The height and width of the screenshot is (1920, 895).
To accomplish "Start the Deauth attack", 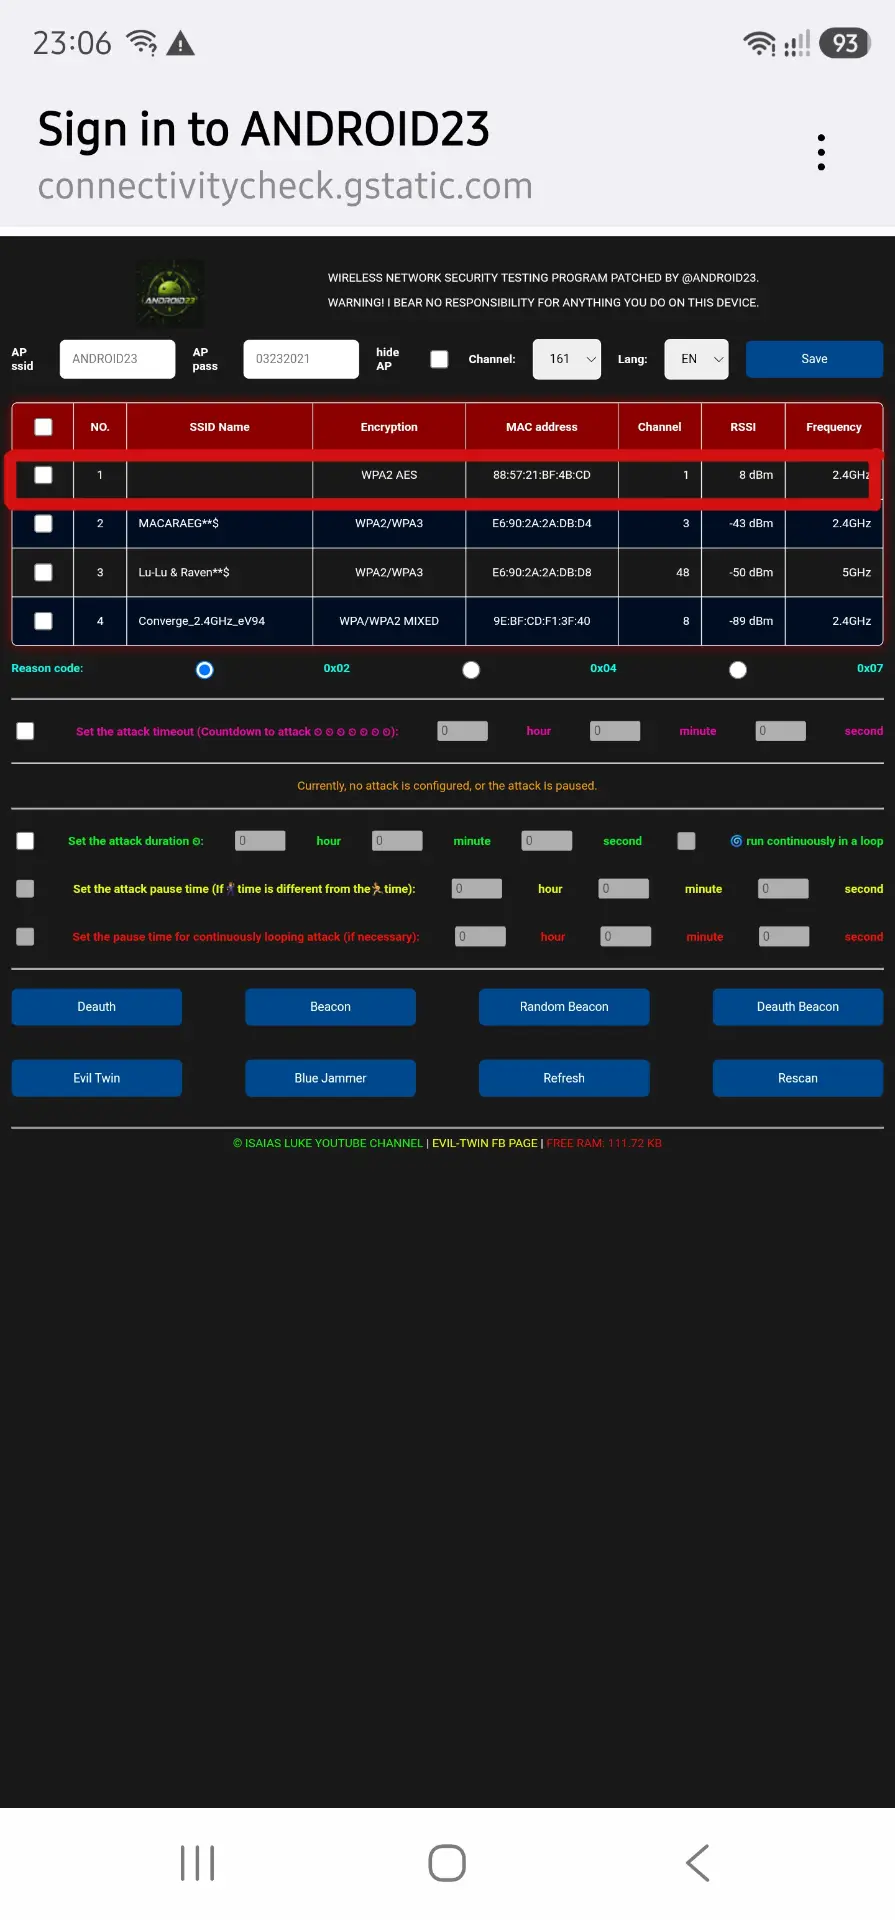I will (97, 1007).
